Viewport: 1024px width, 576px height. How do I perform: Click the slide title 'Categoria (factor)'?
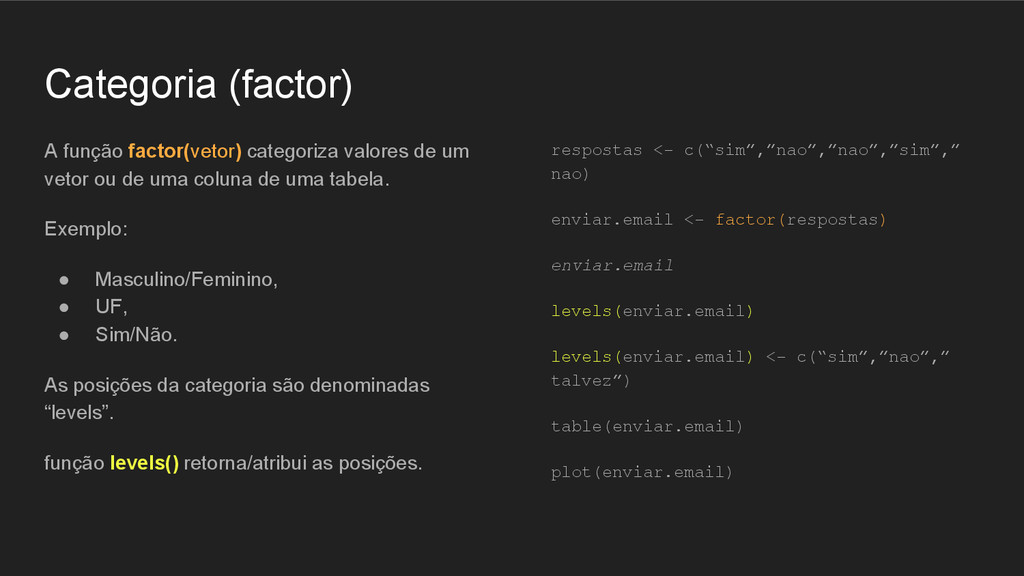[199, 85]
